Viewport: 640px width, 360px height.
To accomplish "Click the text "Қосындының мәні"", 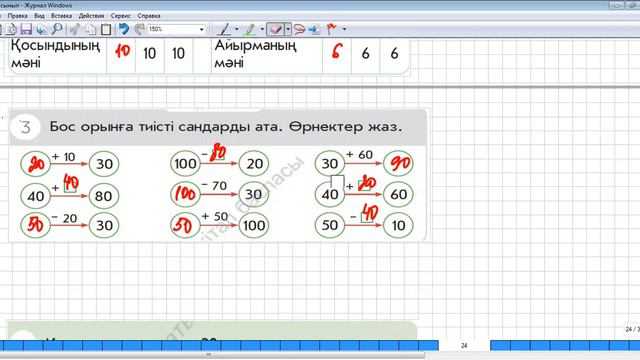I will click(55, 54).
